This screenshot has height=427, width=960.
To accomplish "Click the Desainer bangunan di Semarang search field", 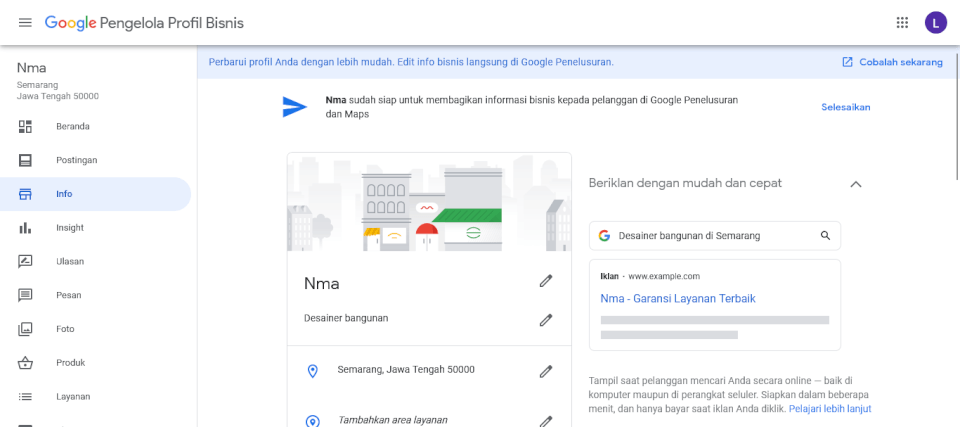I will [714, 235].
